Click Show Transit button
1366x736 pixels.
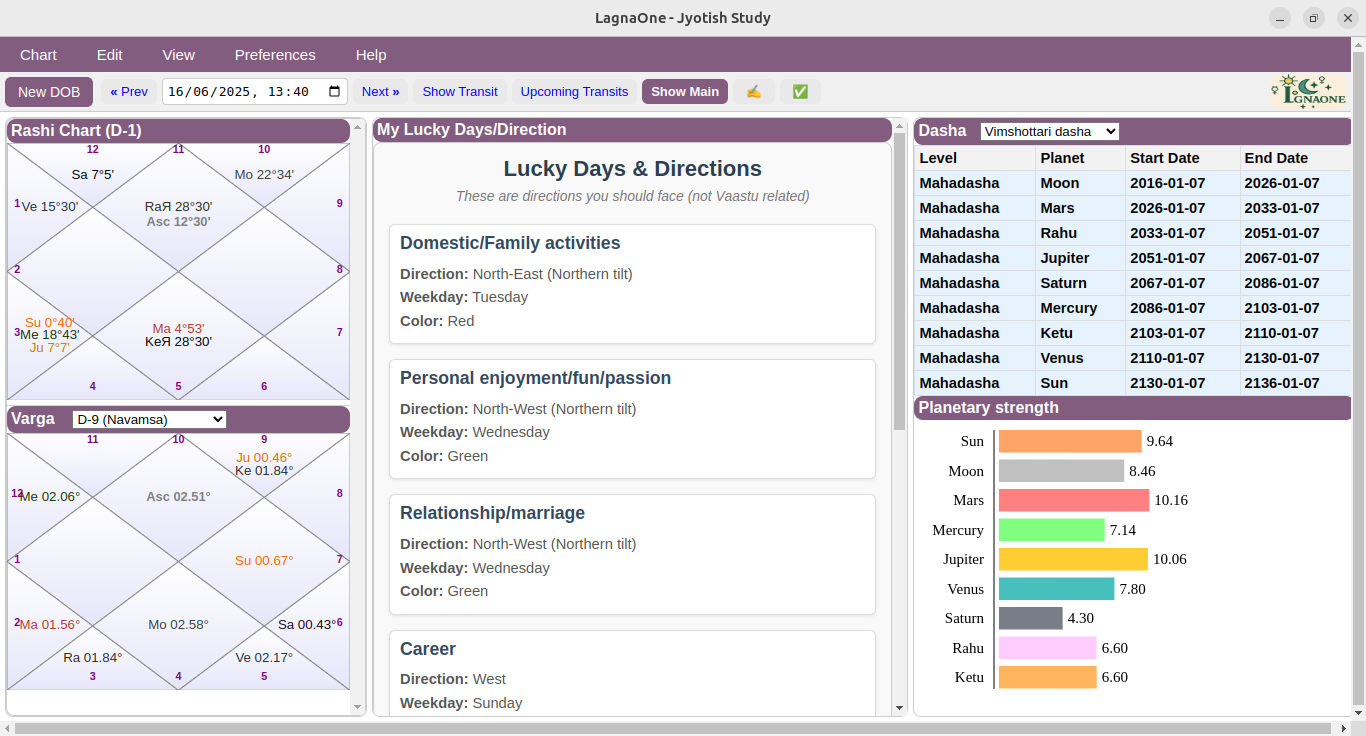[x=460, y=92]
